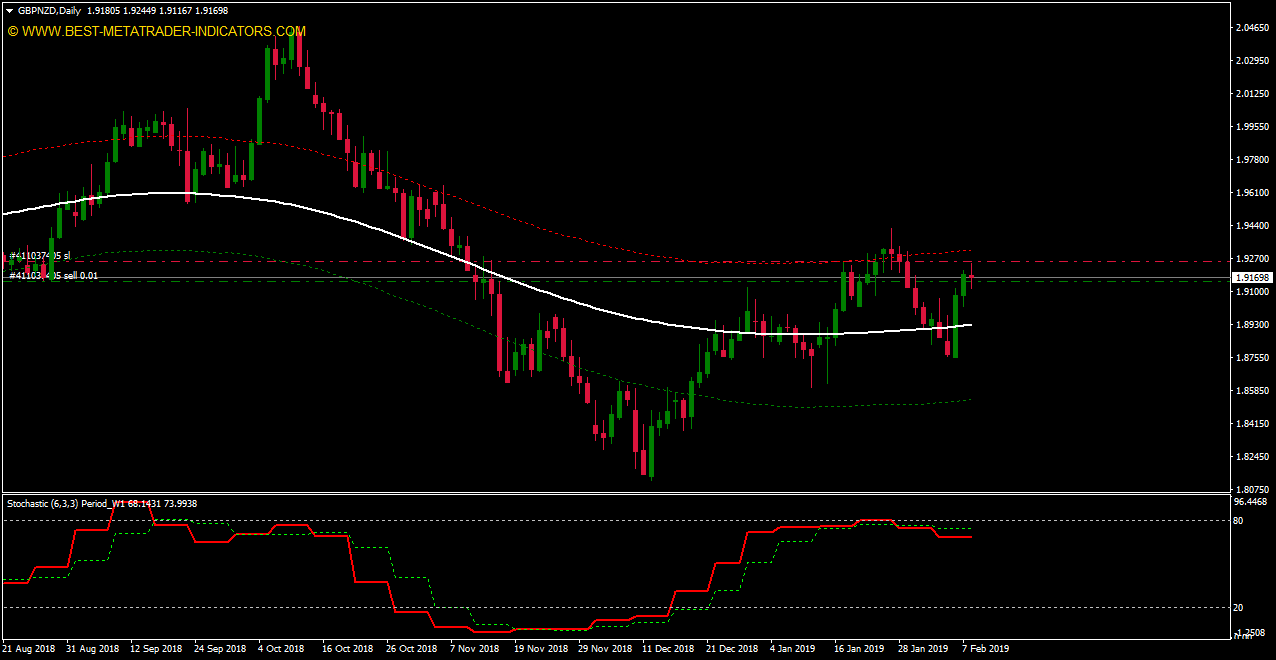Click the 29 Nov 2018 date label
The image size is (1276, 660).
pos(607,648)
